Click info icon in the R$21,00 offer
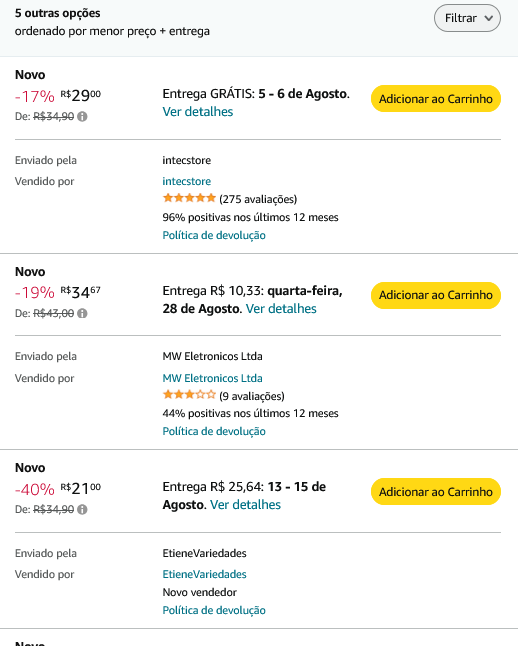This screenshot has width=518, height=646. click(82, 510)
